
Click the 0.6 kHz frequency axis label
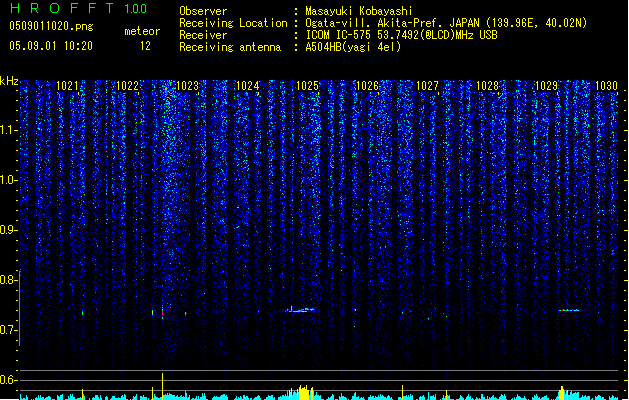tap(9, 380)
